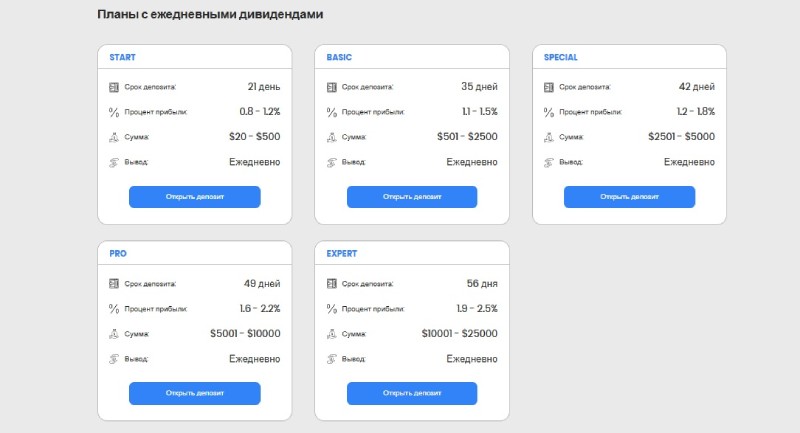Click the withdrawal icon in PRO plan
The width and height of the screenshot is (800, 433).
point(114,358)
